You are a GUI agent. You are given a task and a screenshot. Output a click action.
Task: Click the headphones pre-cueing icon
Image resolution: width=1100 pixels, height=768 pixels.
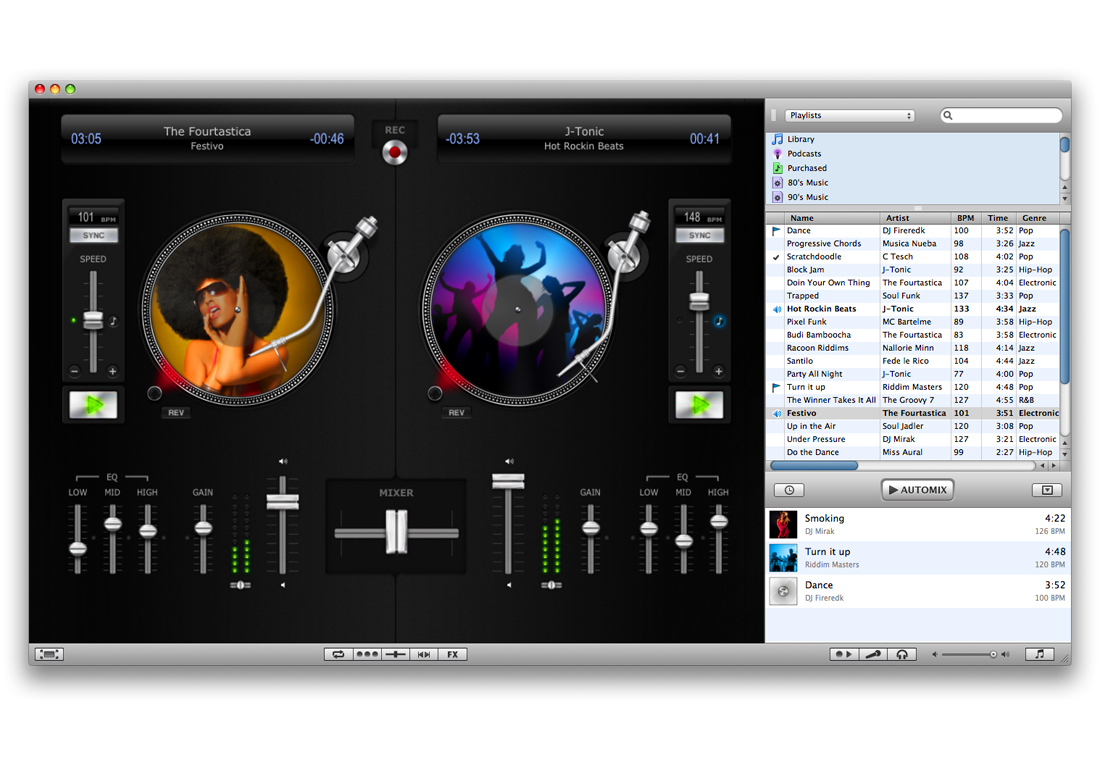[902, 654]
